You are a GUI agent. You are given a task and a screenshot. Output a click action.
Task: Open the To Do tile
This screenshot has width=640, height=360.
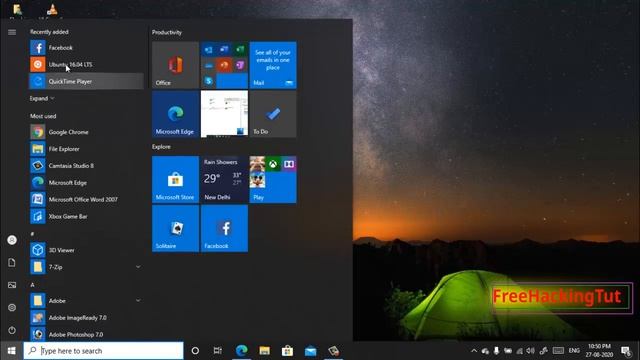[273, 114]
